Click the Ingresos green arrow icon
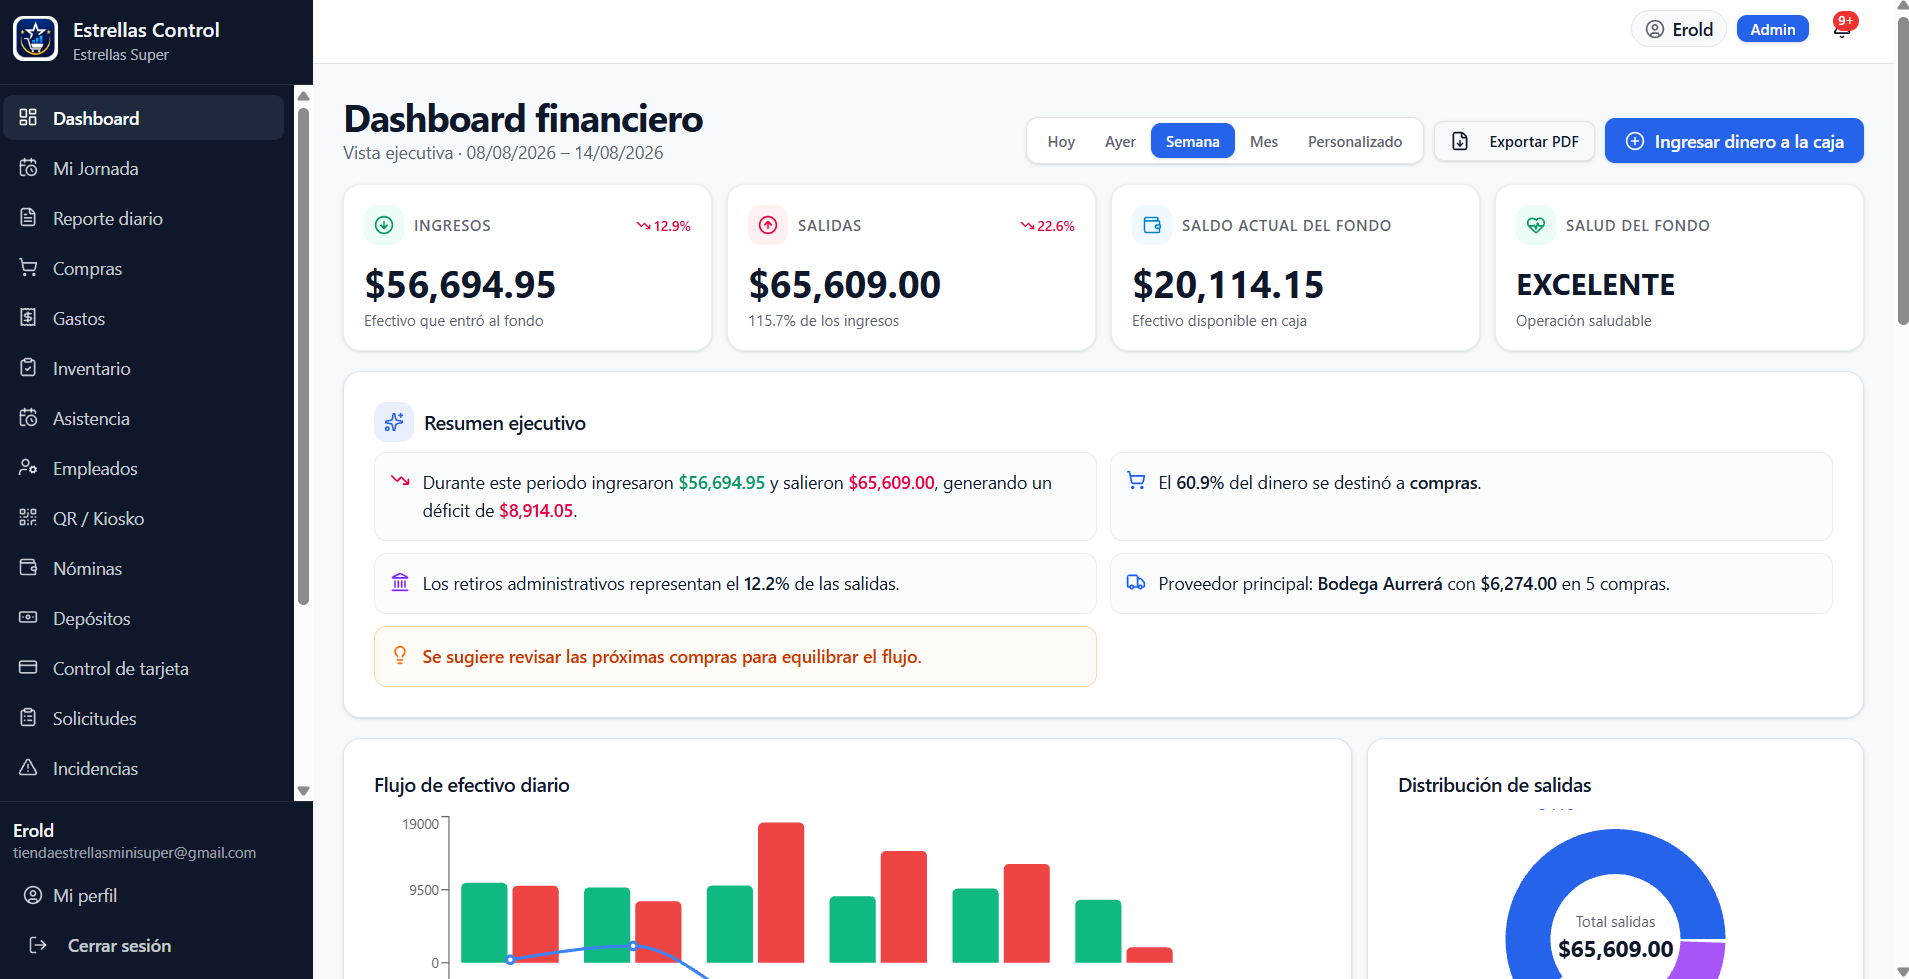The width and height of the screenshot is (1909, 979). 384,225
